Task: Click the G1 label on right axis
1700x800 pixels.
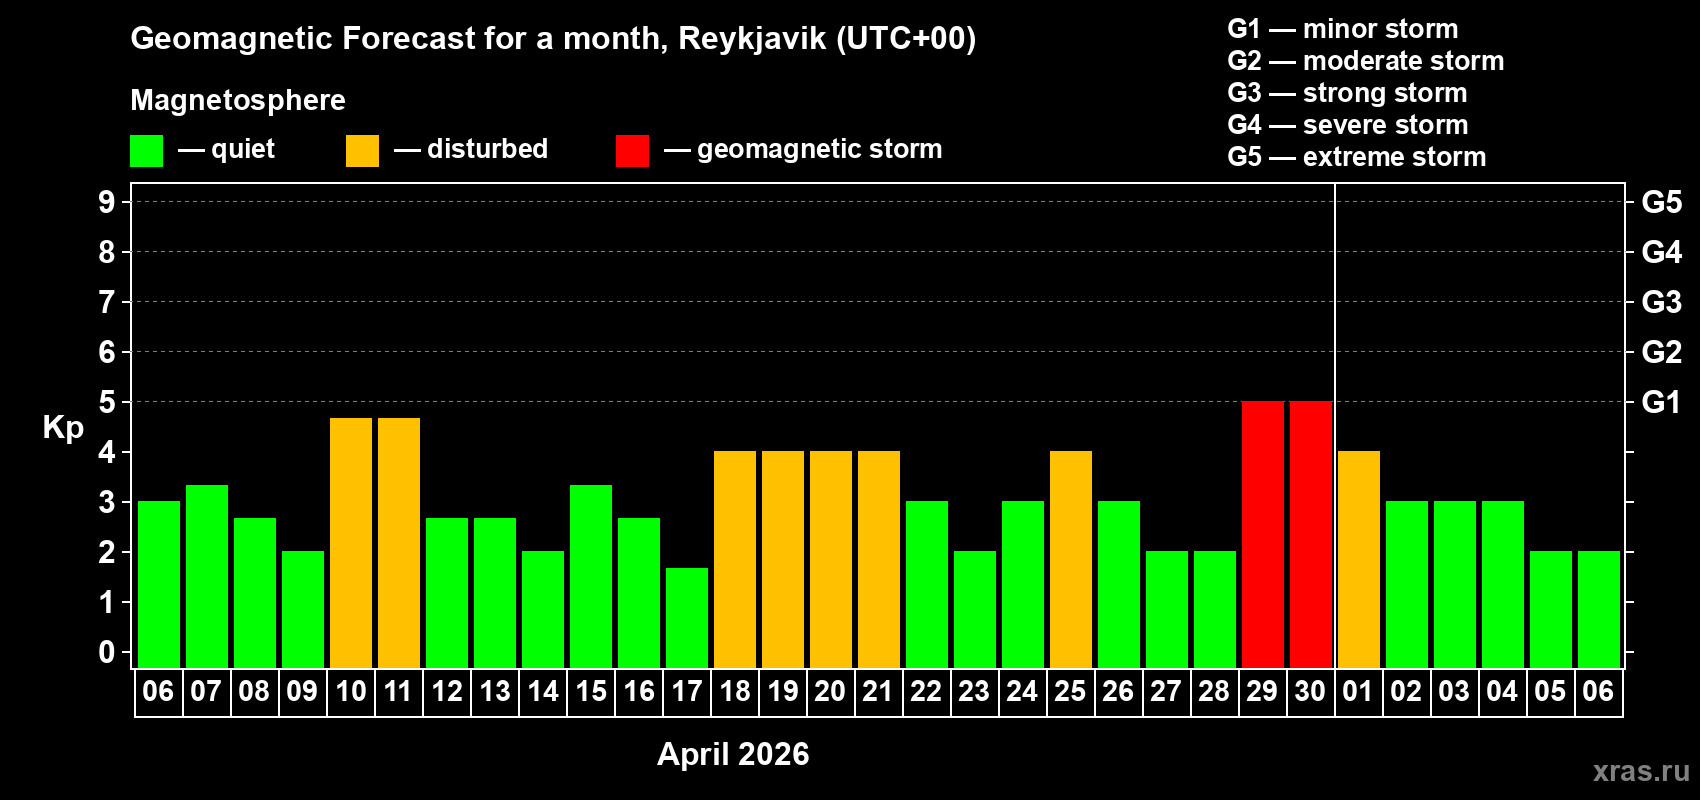Action: (1661, 402)
